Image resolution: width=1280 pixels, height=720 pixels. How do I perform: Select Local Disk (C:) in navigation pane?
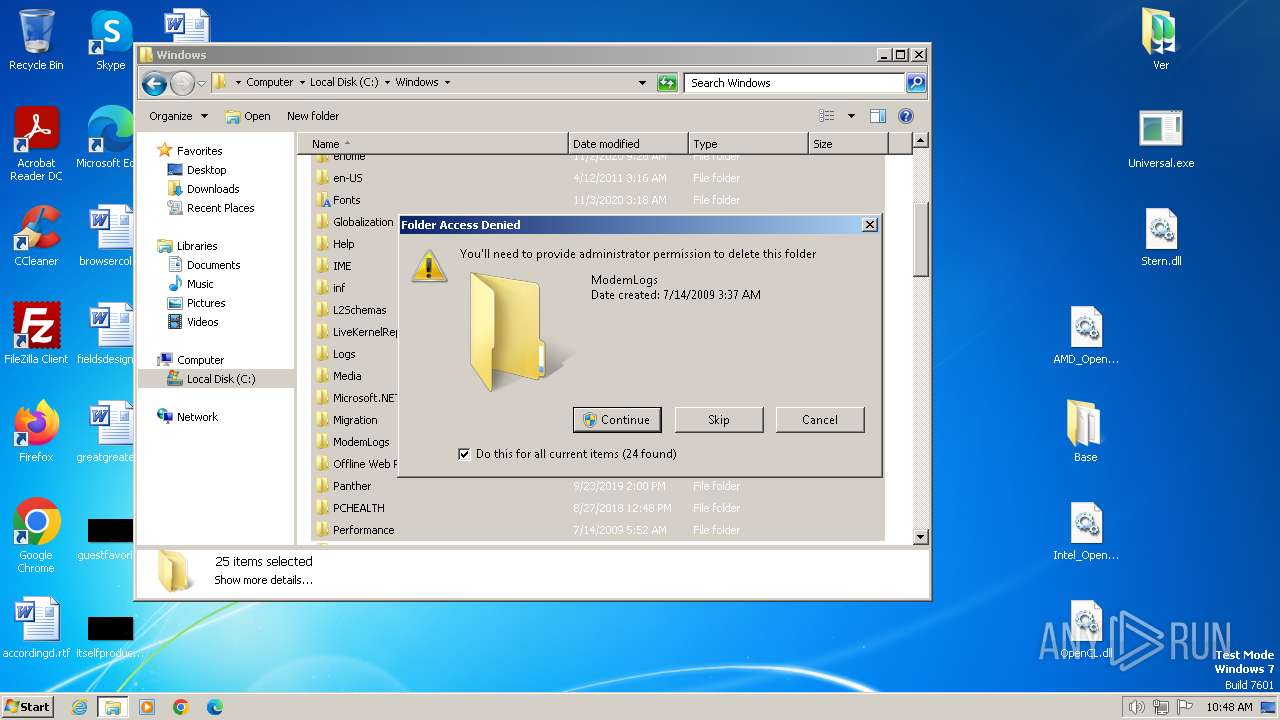point(220,379)
